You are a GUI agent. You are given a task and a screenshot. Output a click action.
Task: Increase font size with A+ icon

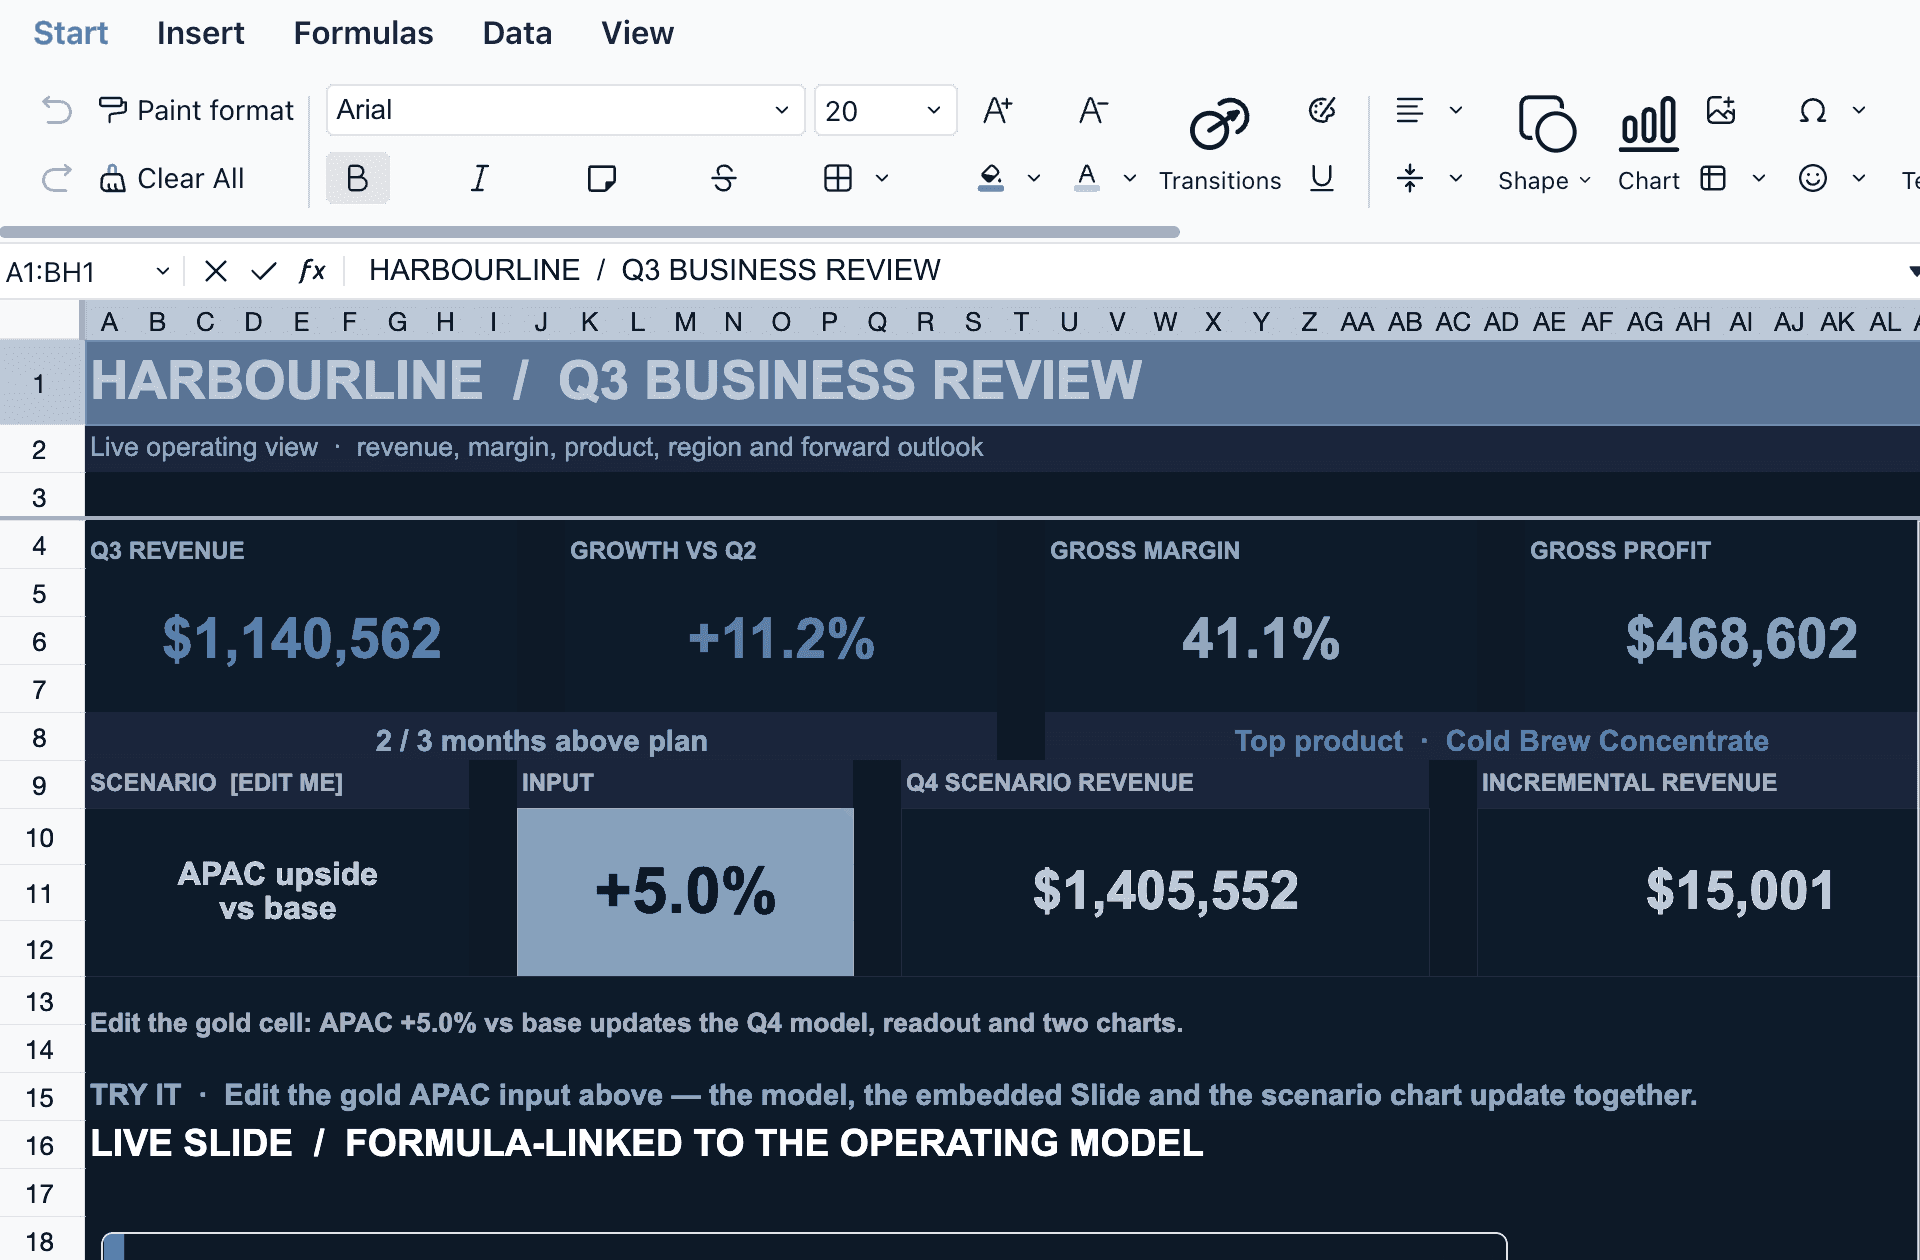[x=997, y=110]
